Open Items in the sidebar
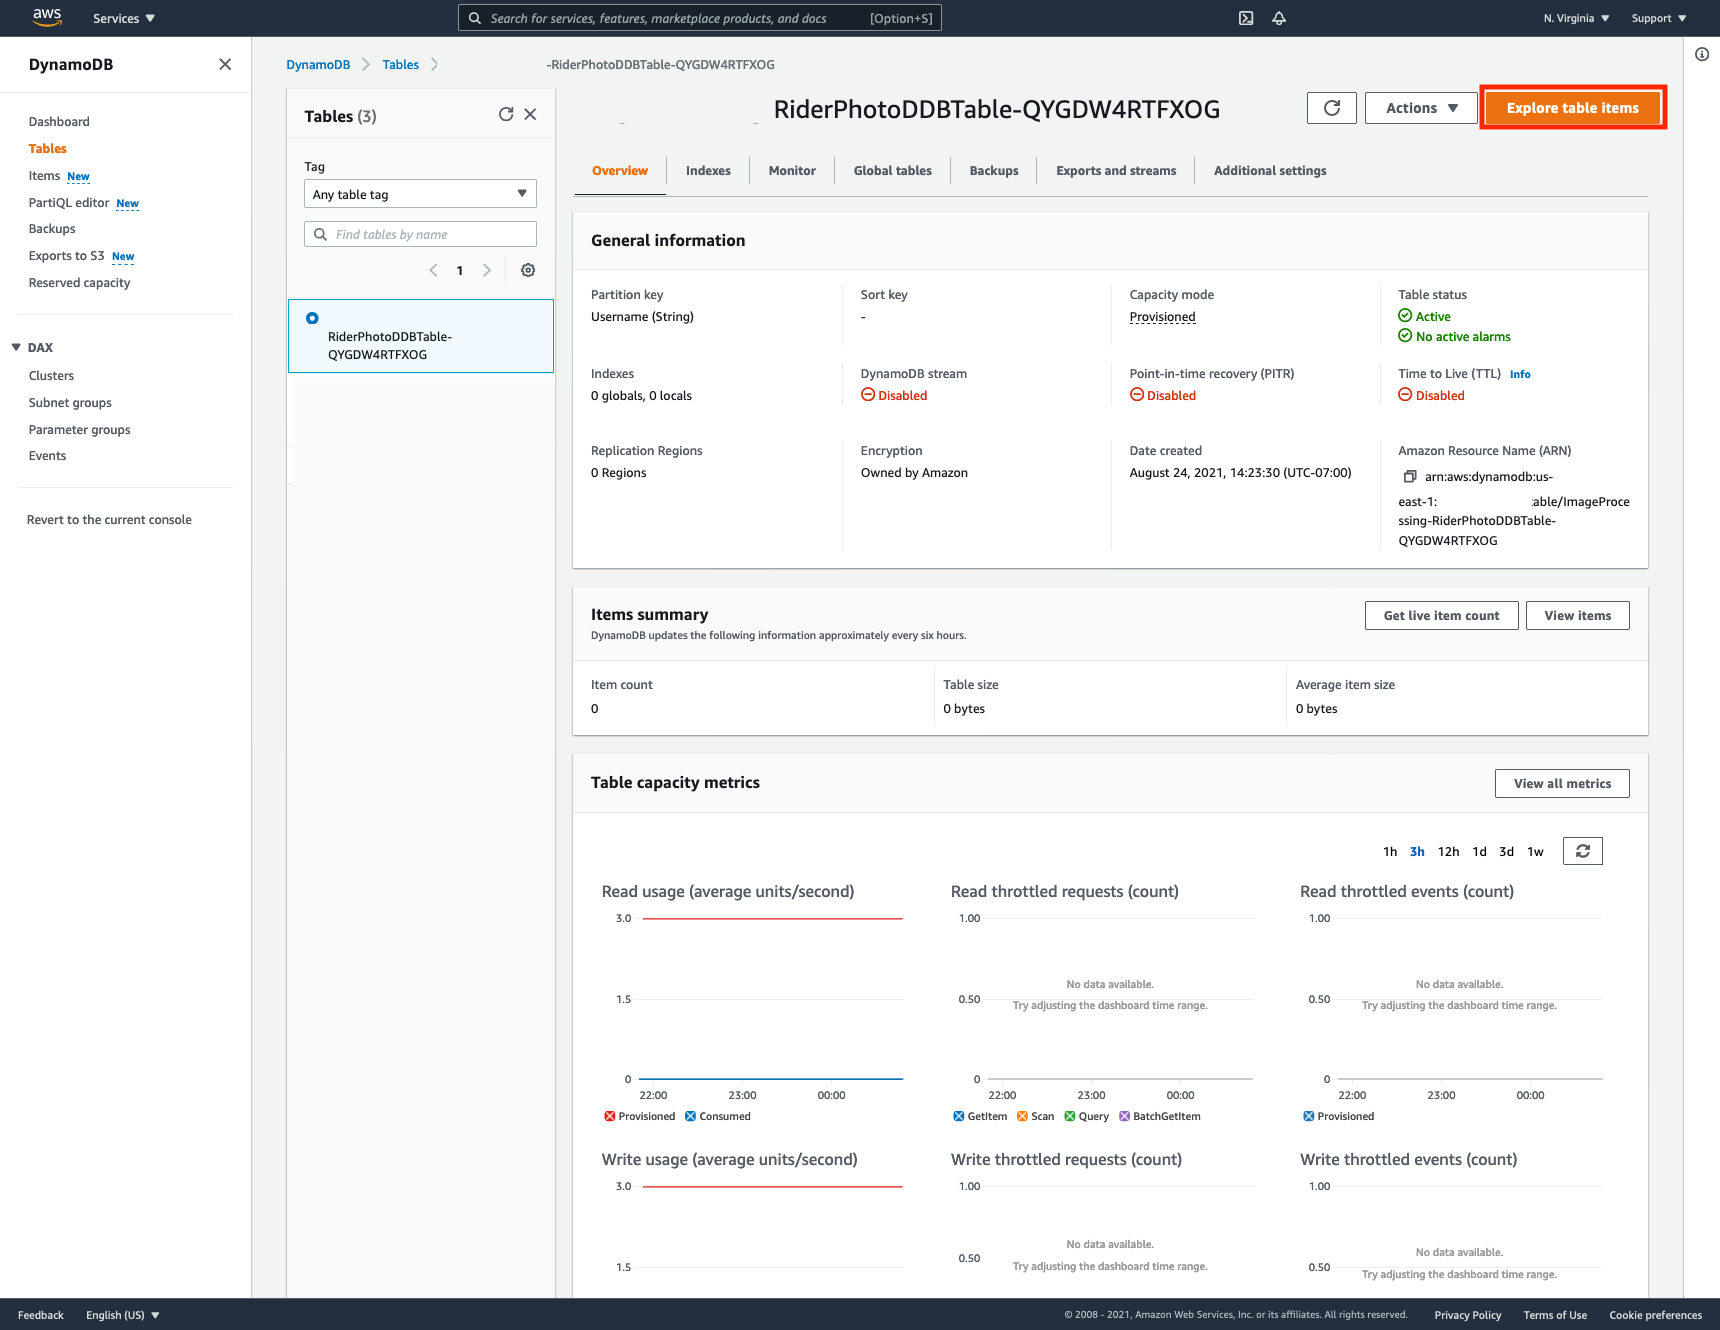1720x1330 pixels. [44, 176]
